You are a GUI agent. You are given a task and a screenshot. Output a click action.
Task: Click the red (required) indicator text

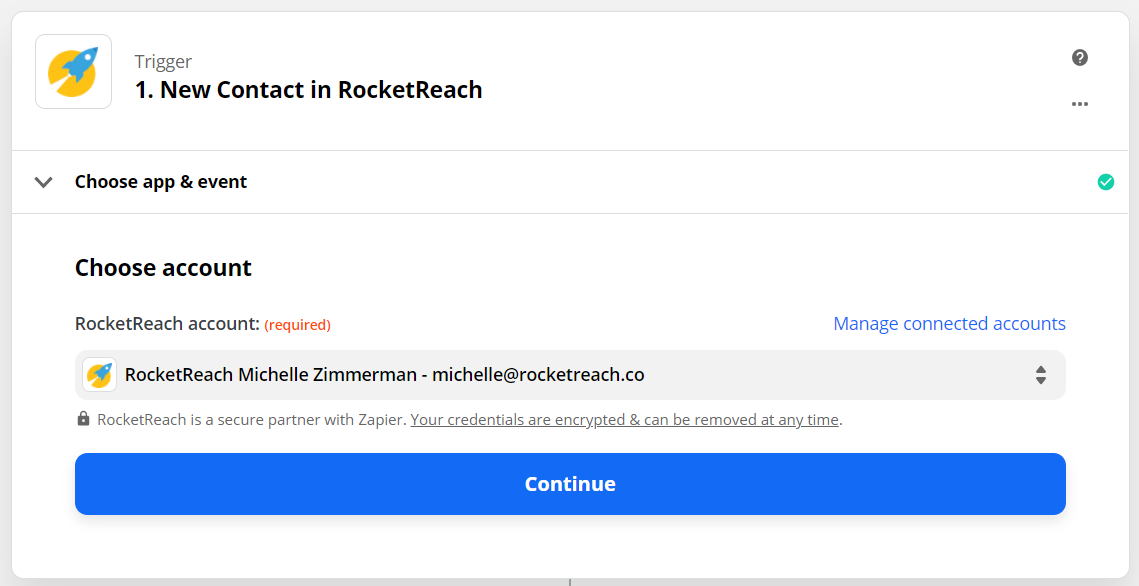297,325
